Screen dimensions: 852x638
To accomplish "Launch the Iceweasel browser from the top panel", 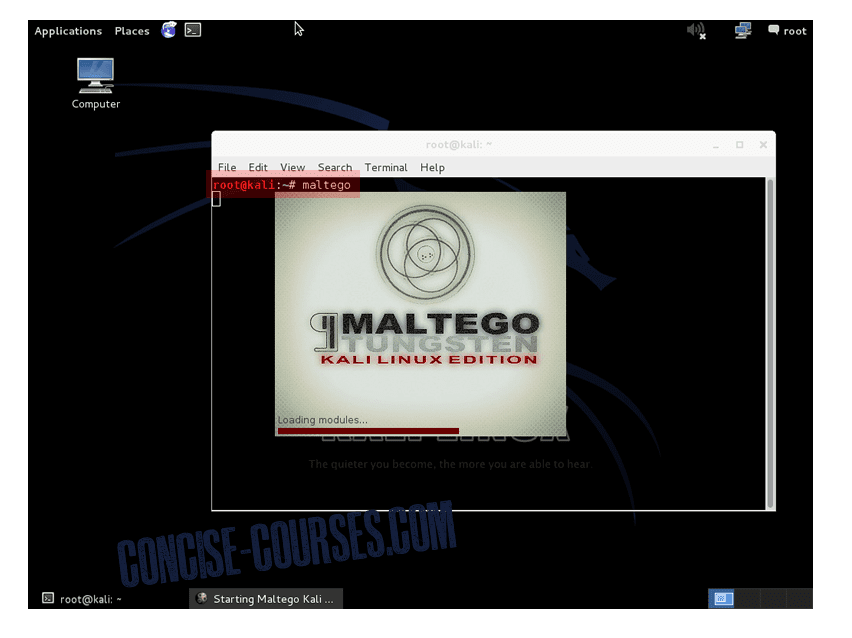I will click(x=168, y=29).
